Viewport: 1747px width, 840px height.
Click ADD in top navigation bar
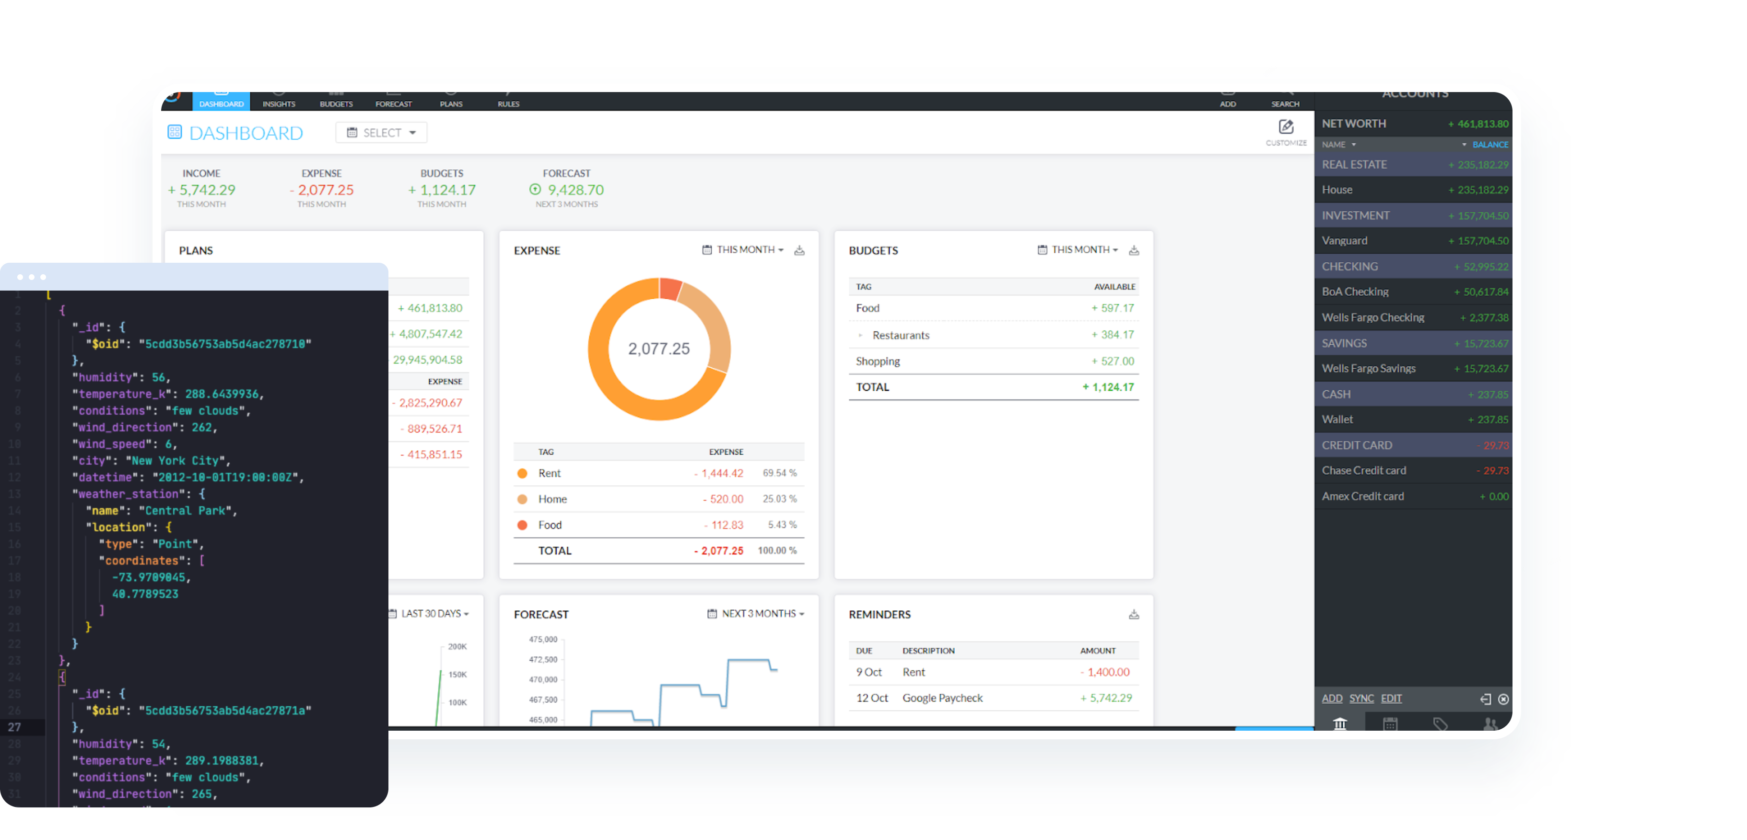(1228, 100)
